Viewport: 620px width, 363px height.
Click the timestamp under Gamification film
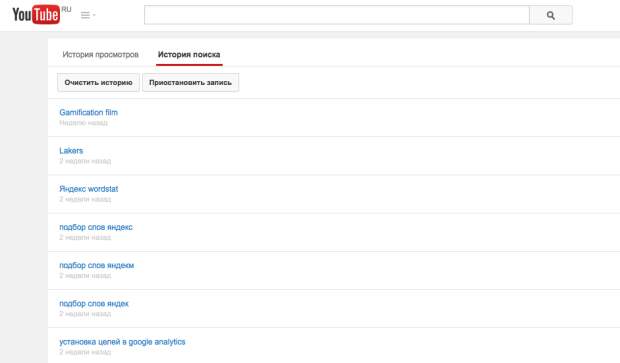point(83,123)
